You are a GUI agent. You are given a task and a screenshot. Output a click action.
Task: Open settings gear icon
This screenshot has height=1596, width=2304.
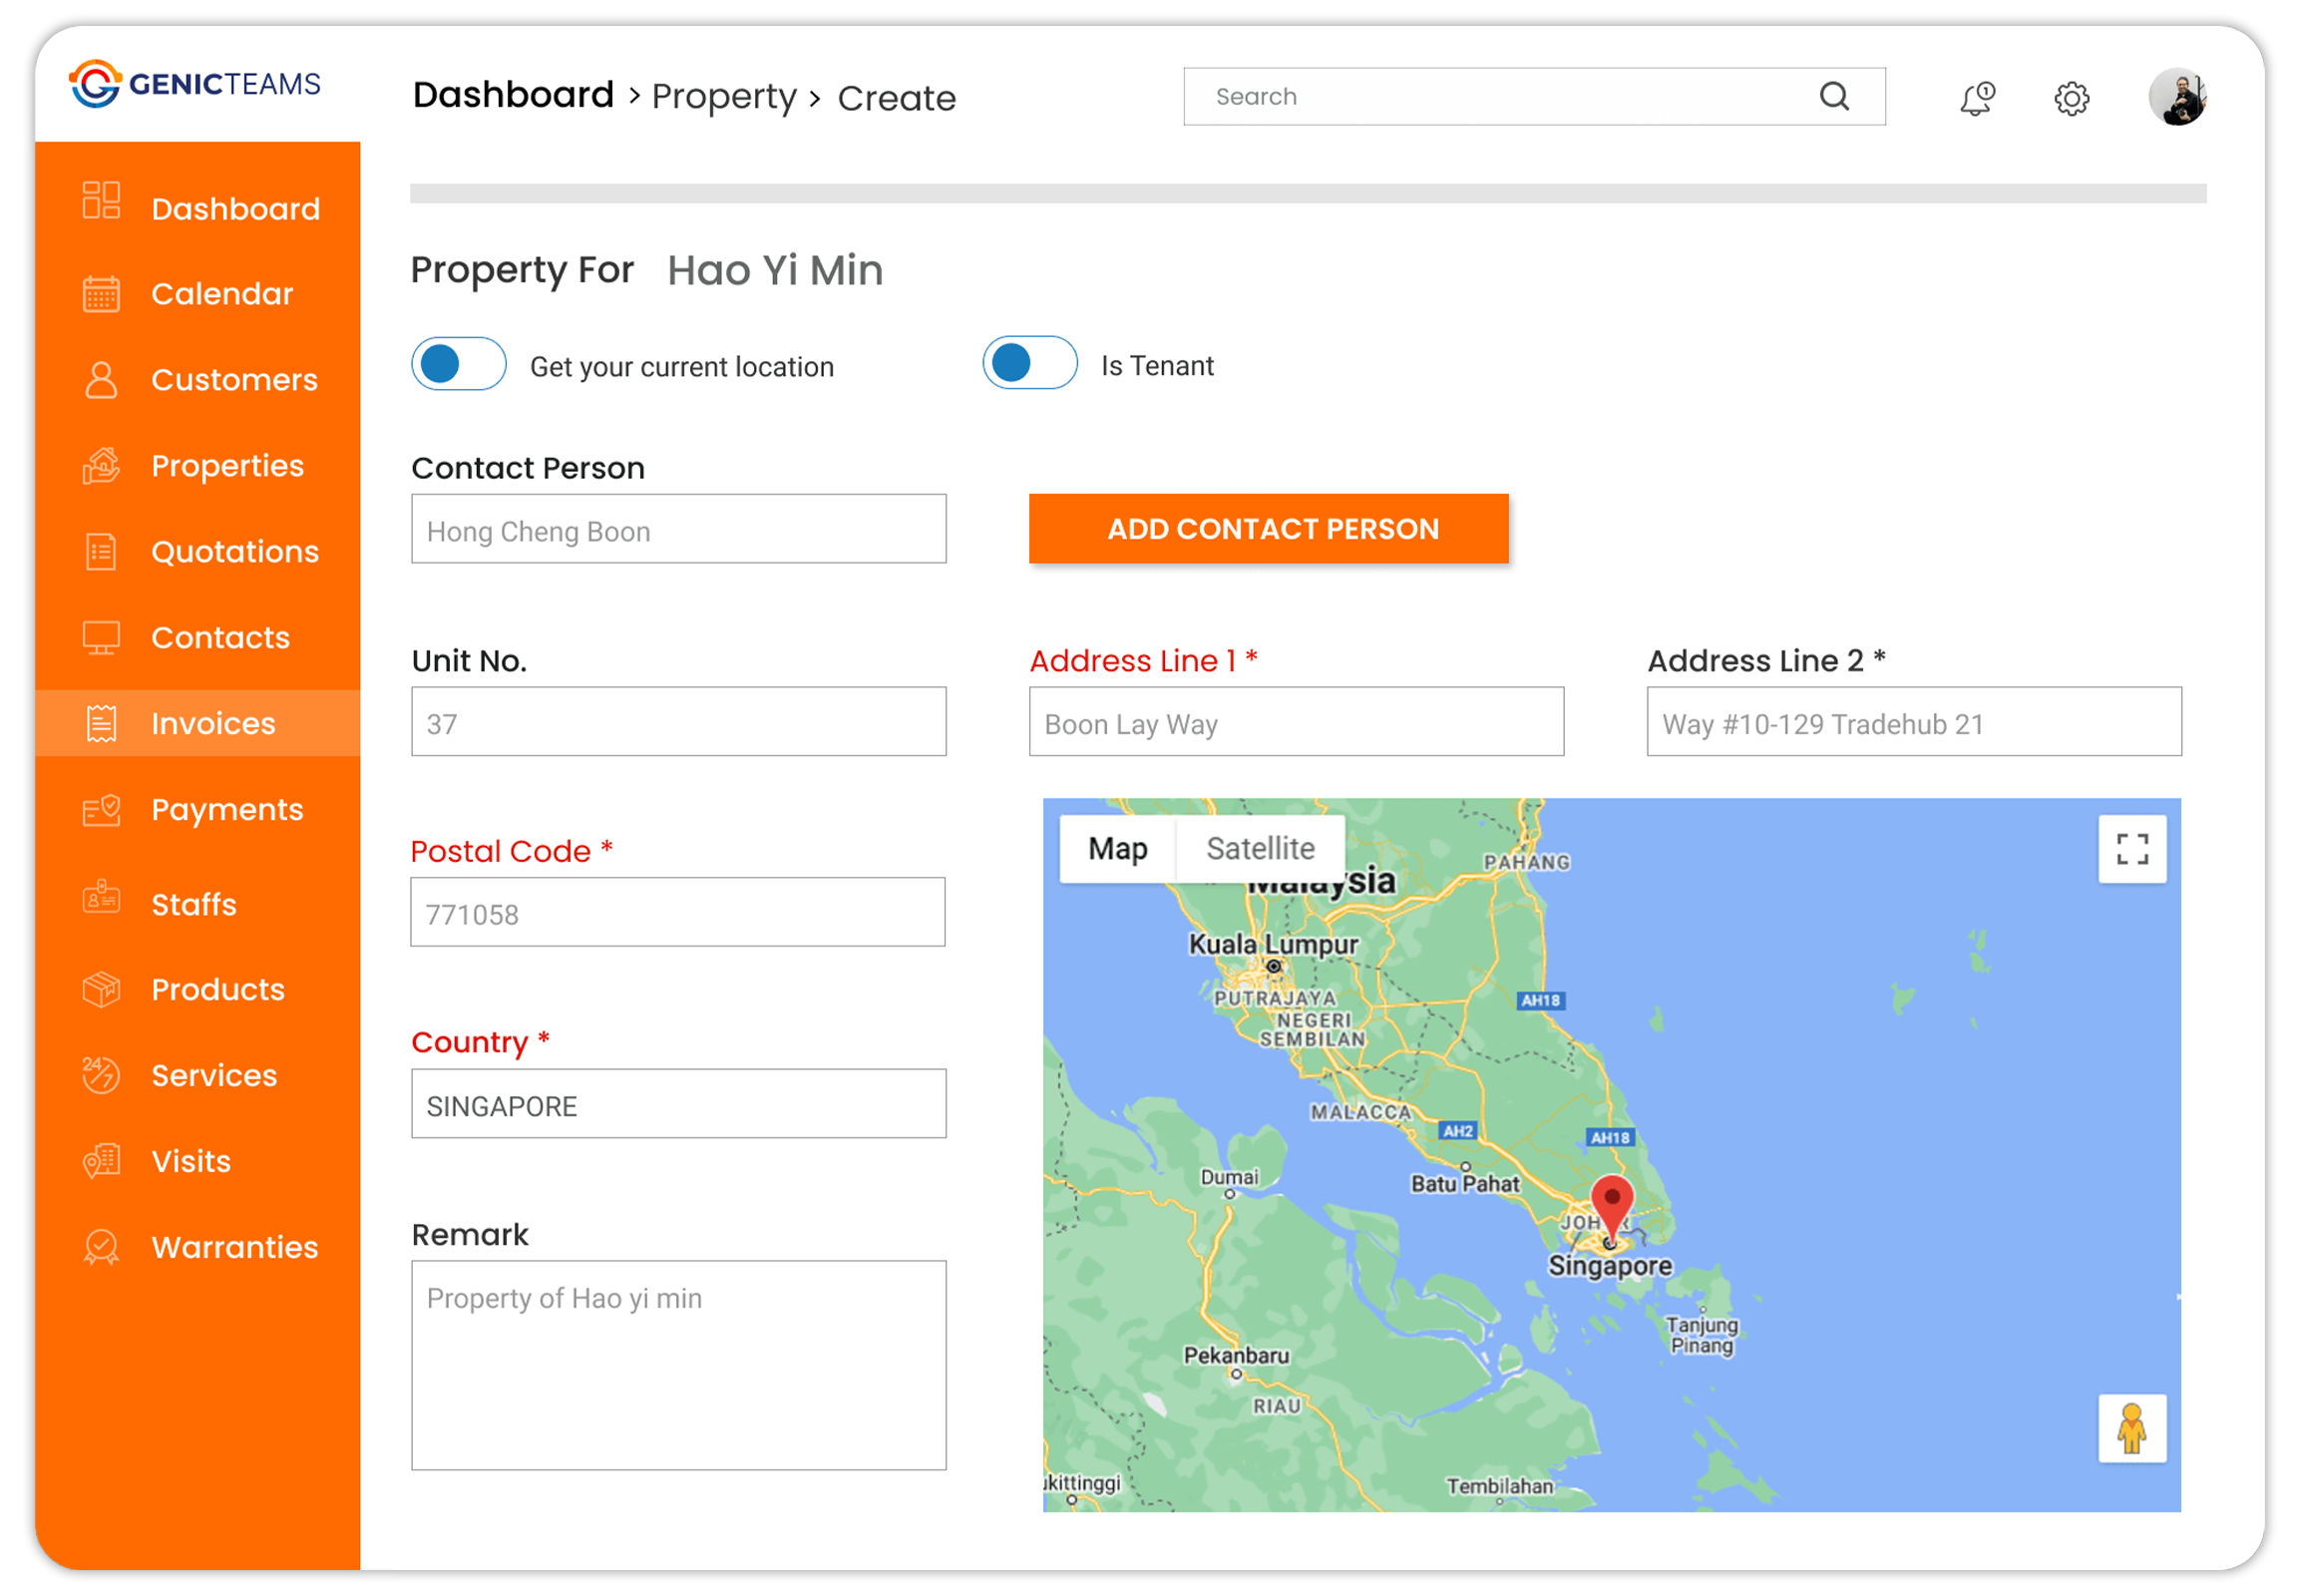[2071, 98]
